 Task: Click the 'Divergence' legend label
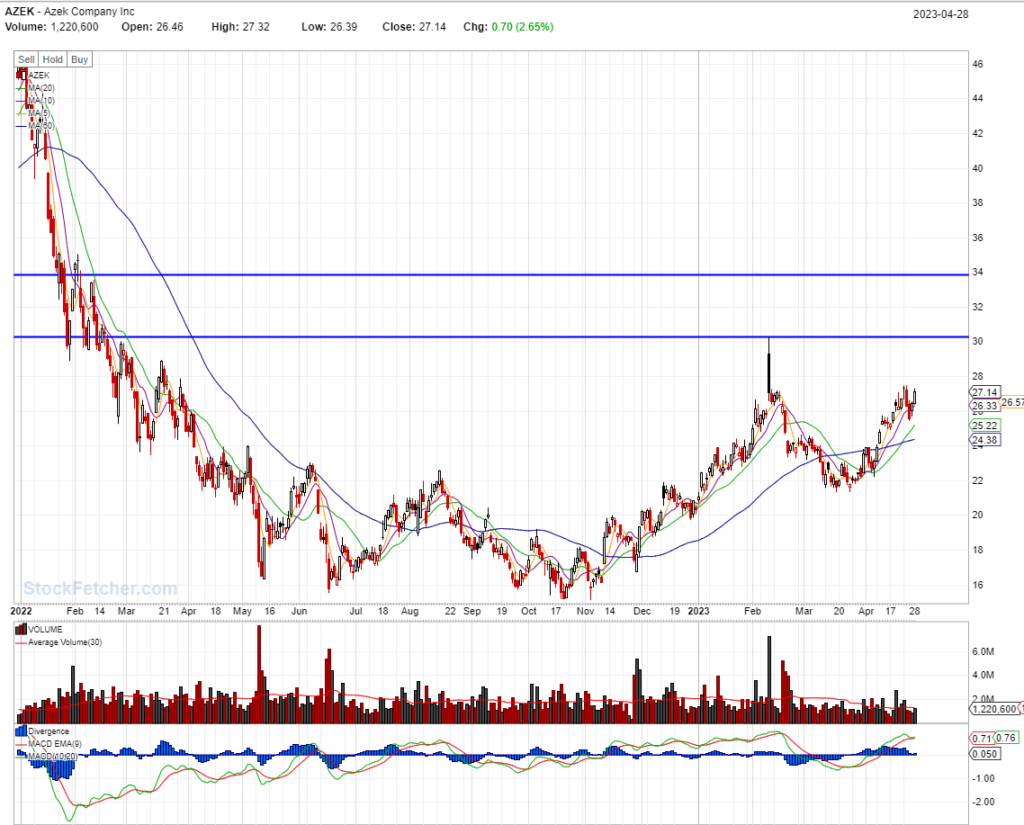[x=48, y=732]
